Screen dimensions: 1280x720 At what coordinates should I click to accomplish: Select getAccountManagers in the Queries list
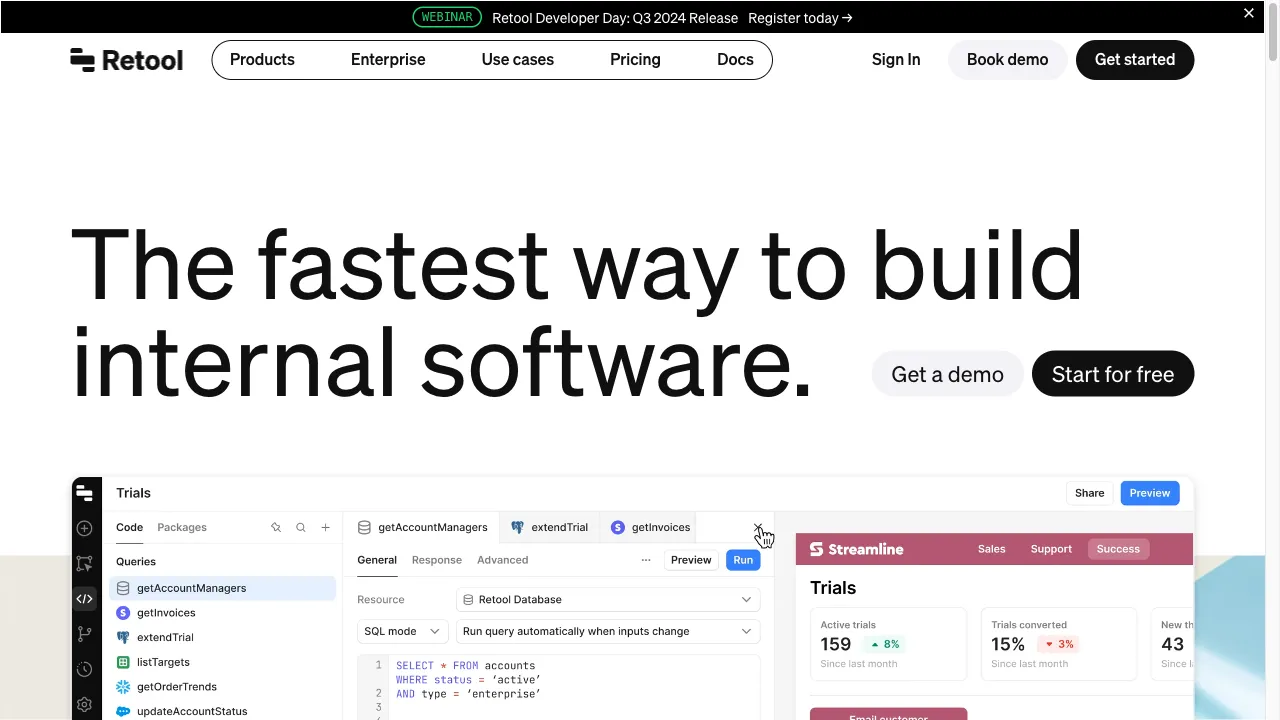pos(223,588)
